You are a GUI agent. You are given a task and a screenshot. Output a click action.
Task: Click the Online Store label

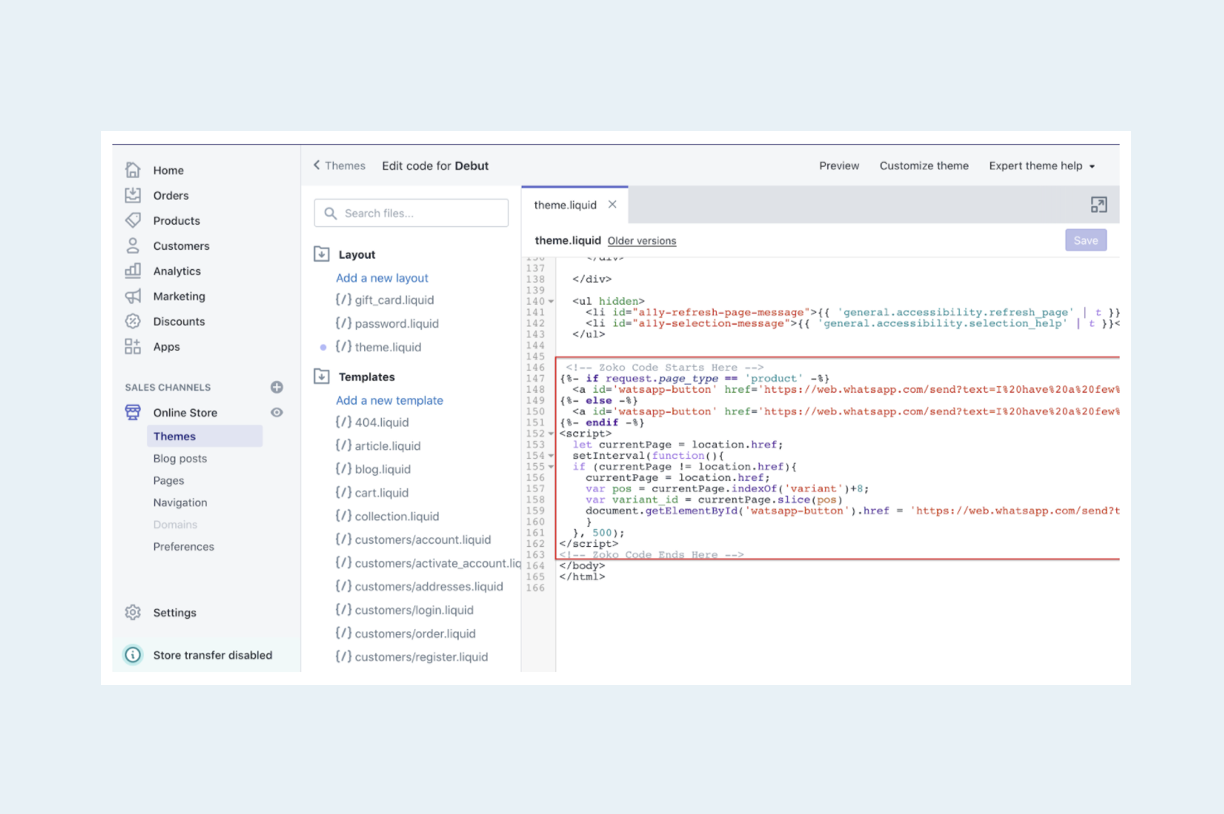[185, 412]
